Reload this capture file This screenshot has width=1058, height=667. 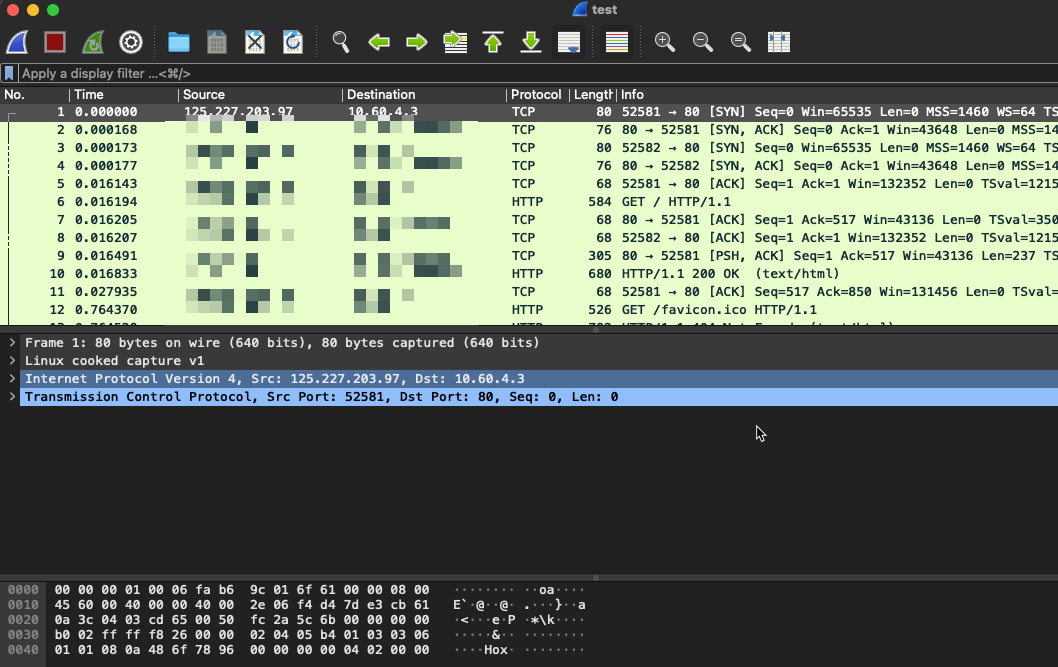(x=293, y=42)
